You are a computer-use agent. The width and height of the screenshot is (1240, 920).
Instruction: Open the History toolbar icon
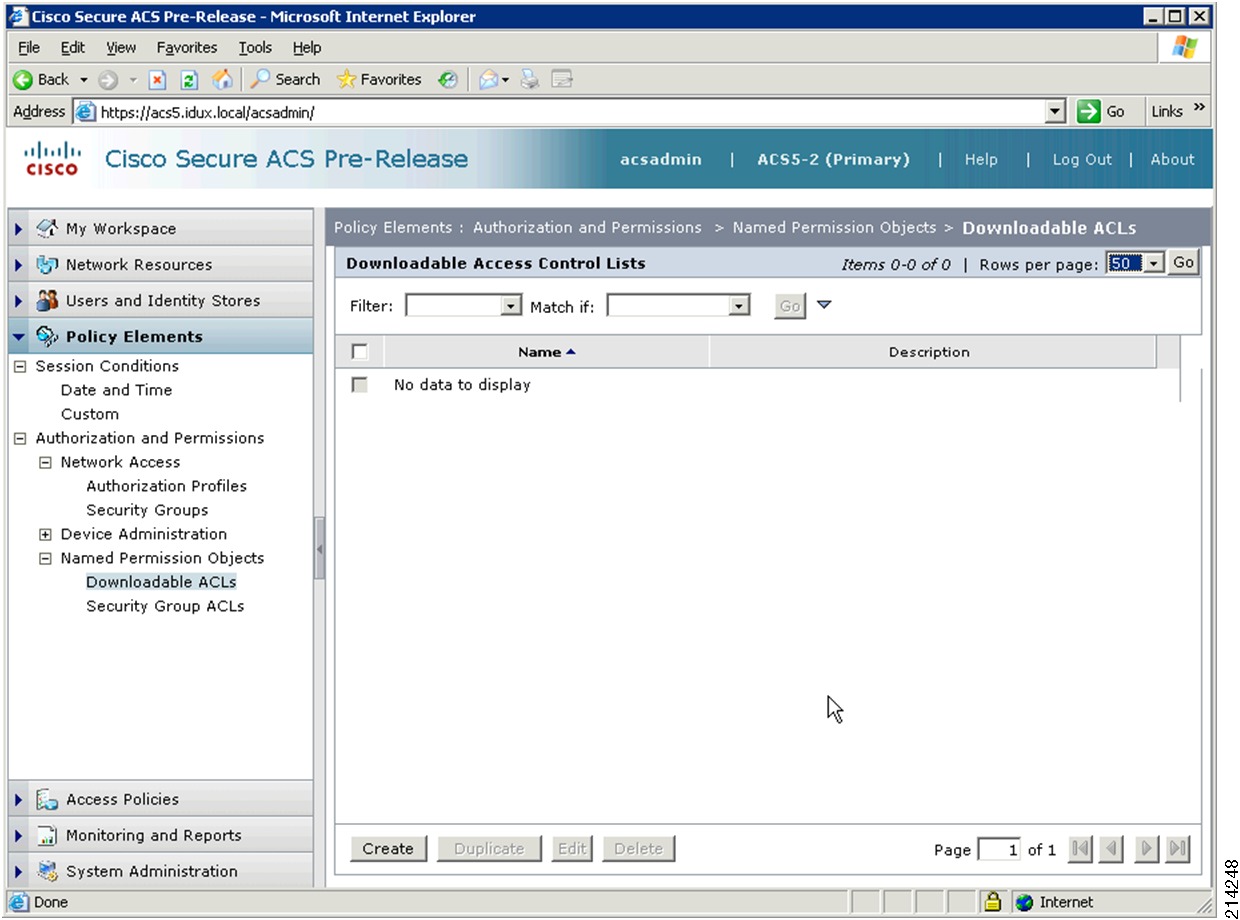coord(448,80)
